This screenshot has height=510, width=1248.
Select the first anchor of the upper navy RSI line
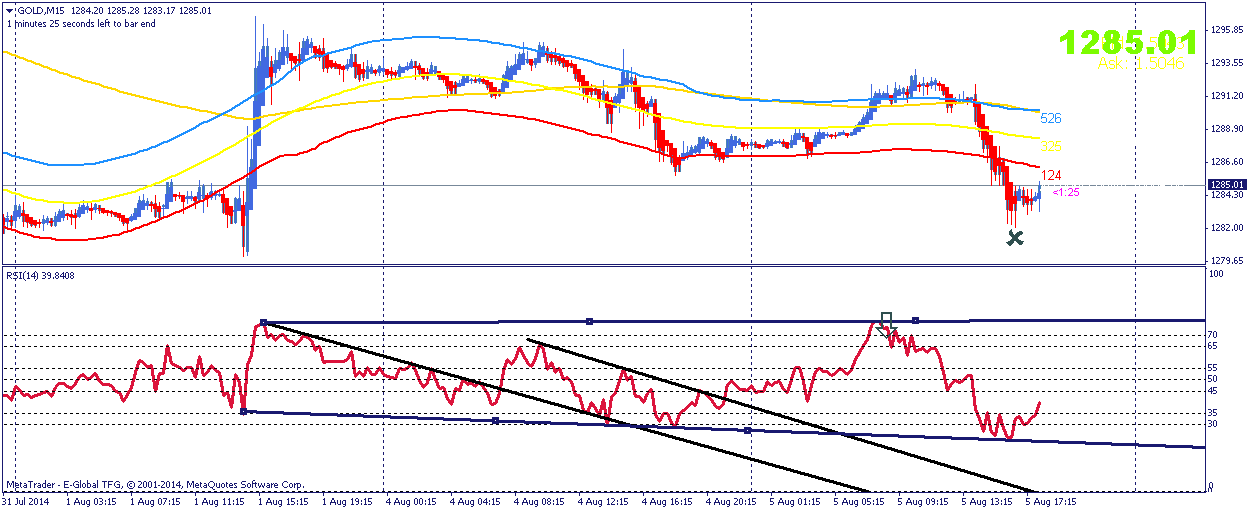coord(263,323)
